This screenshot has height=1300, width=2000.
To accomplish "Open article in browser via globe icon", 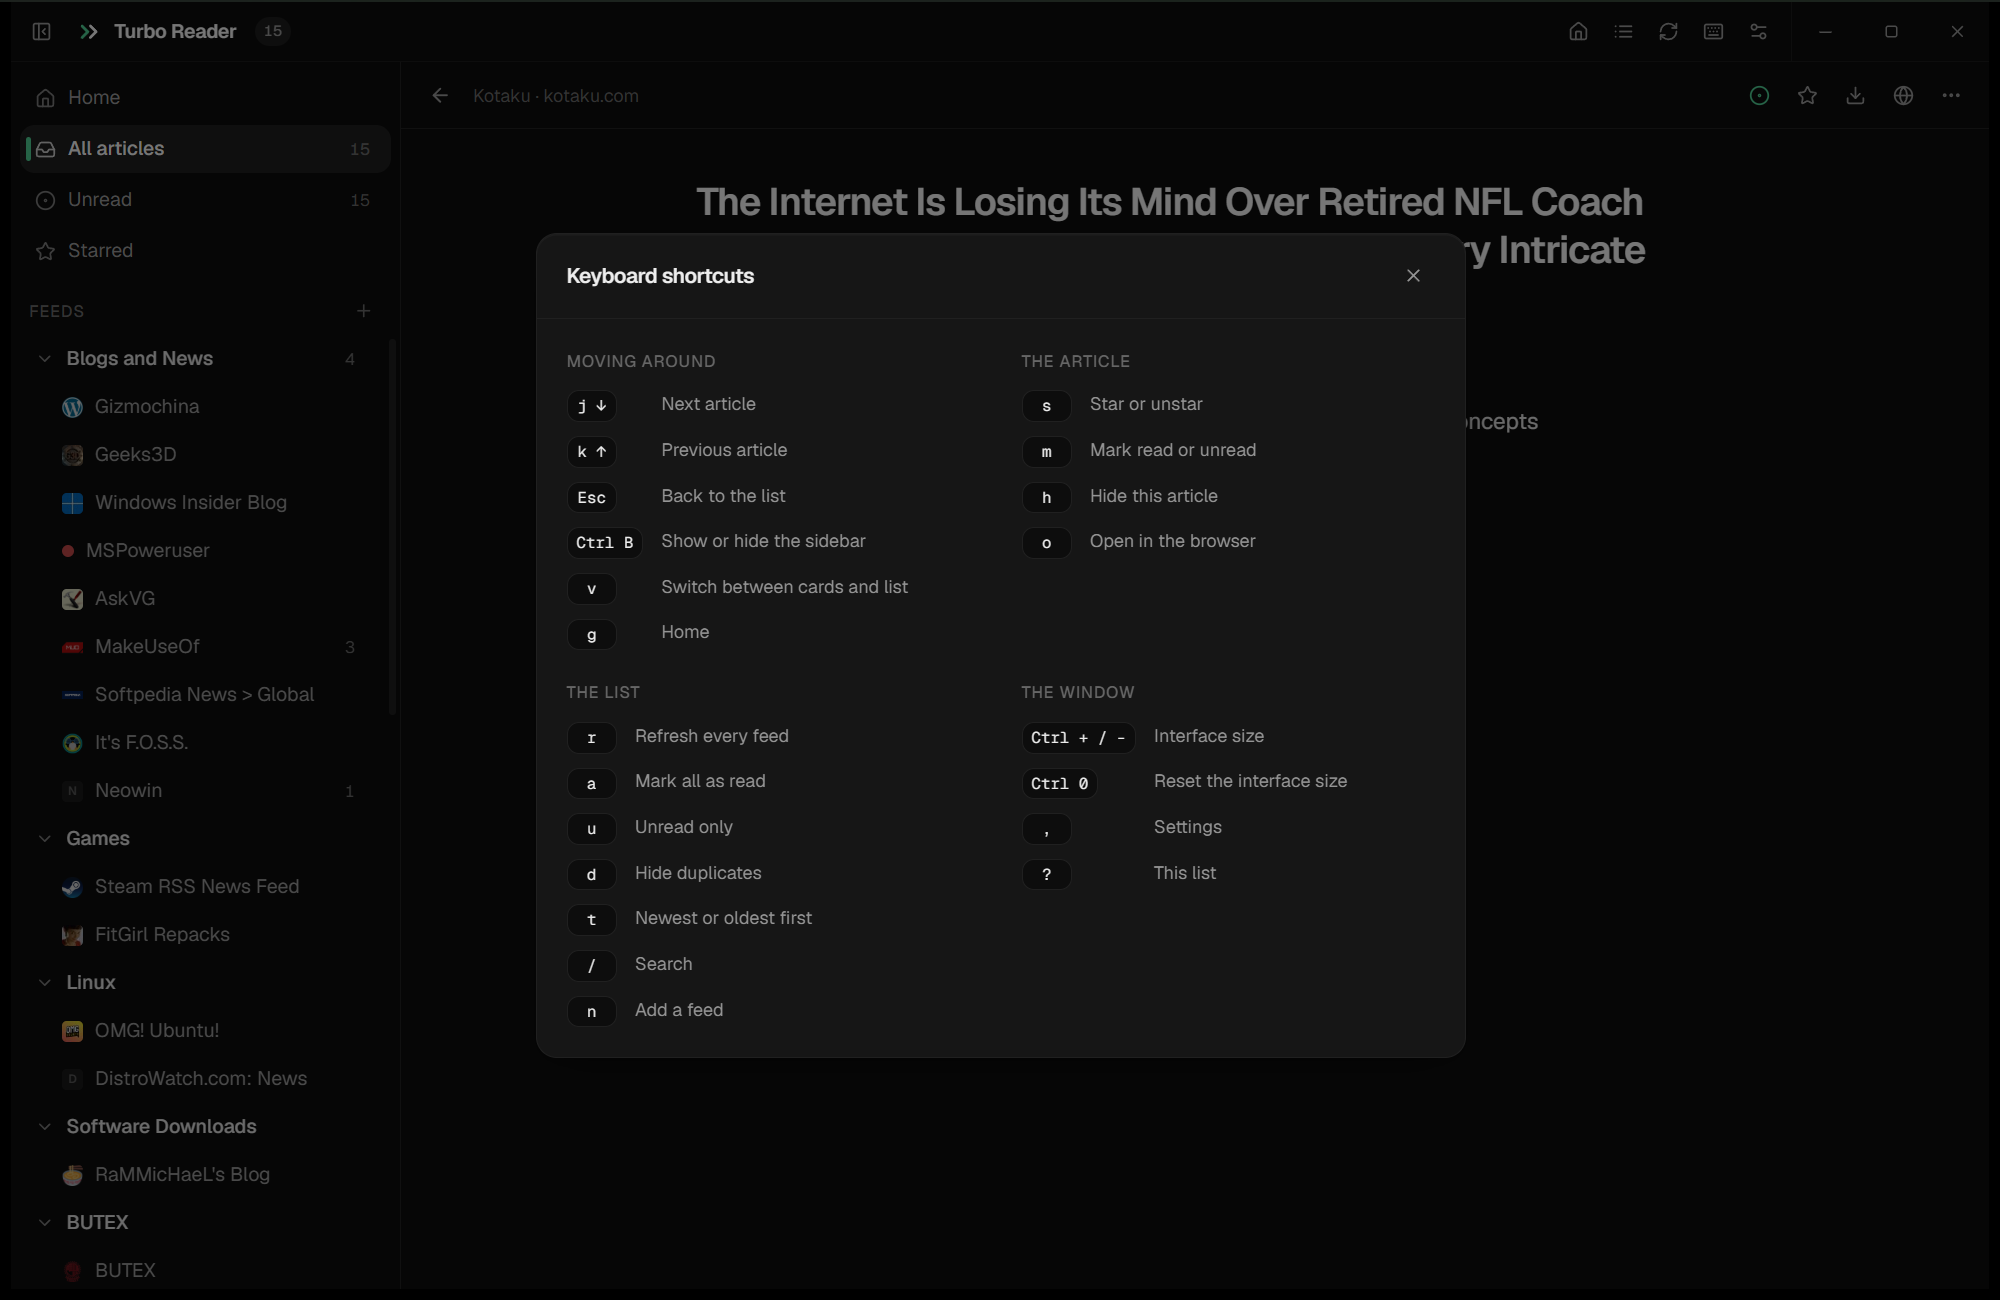I will 1903,96.
